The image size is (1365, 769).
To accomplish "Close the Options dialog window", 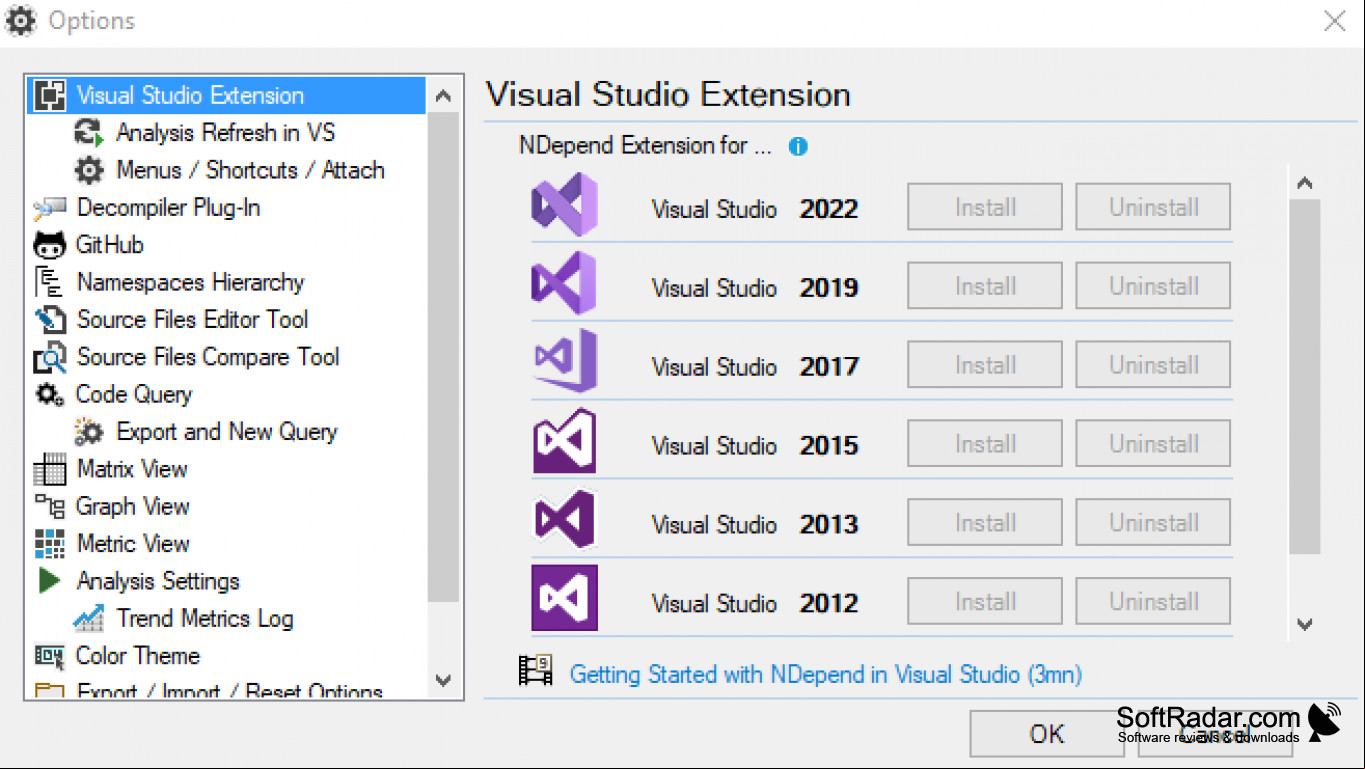I will pos(1335,21).
